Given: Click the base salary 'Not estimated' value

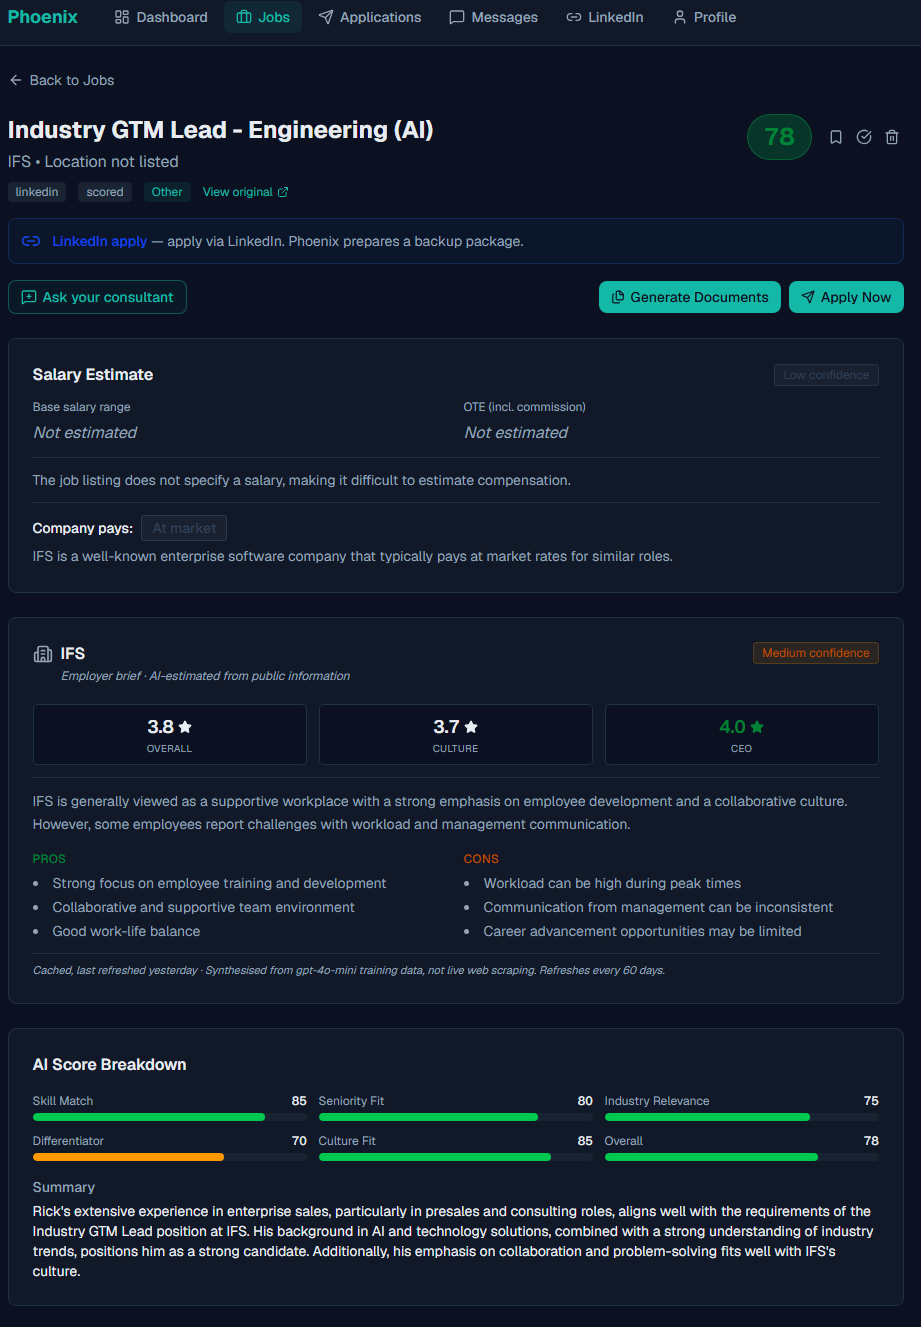Looking at the screenshot, I should tap(85, 433).
